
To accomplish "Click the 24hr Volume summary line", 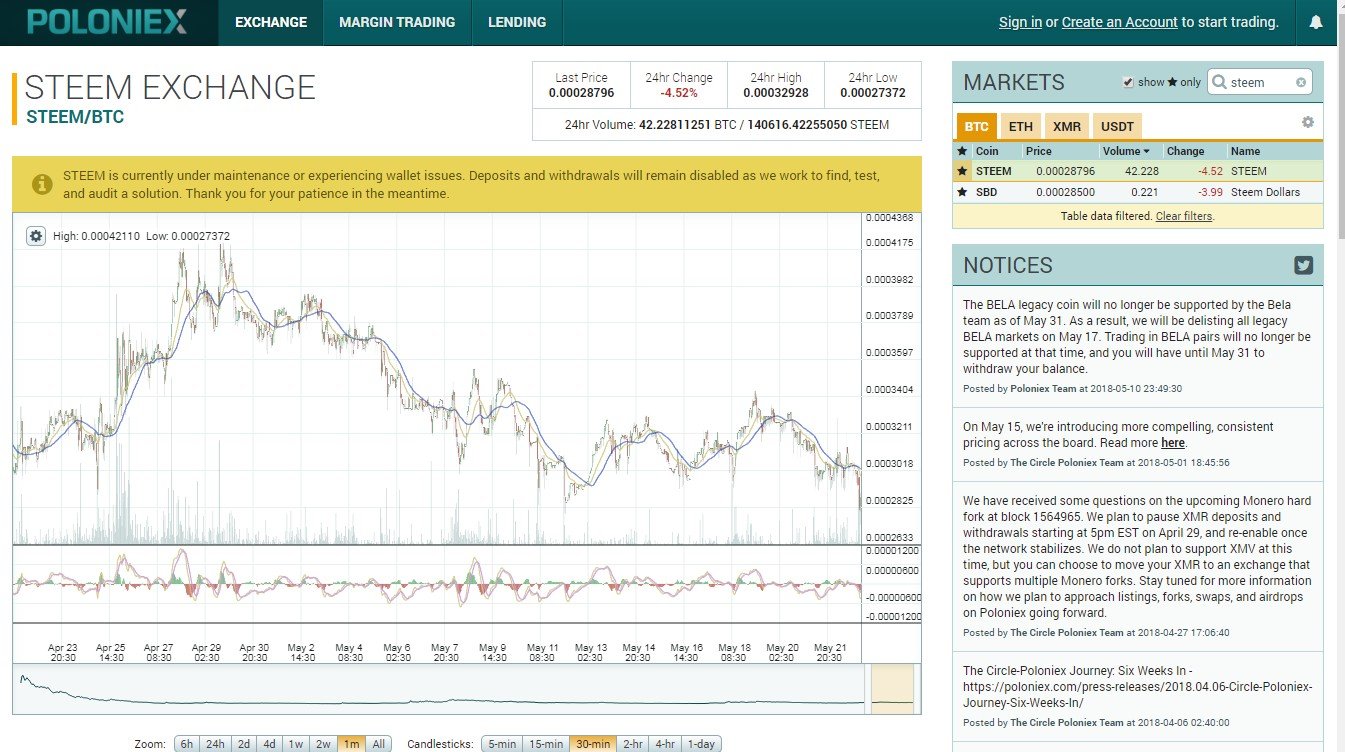I will 726,125.
